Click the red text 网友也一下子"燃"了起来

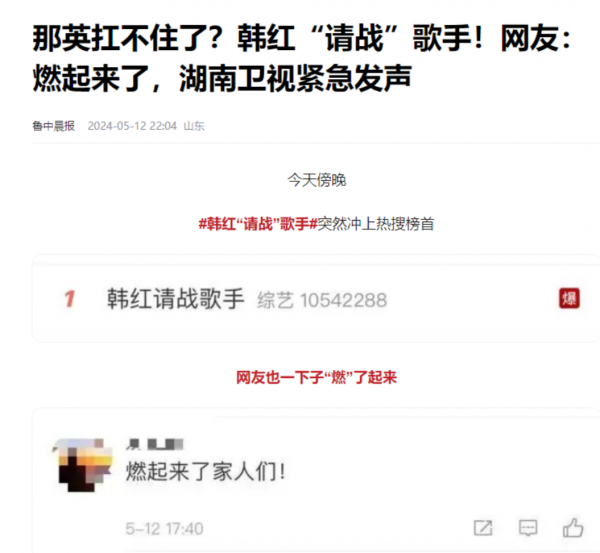point(316,377)
